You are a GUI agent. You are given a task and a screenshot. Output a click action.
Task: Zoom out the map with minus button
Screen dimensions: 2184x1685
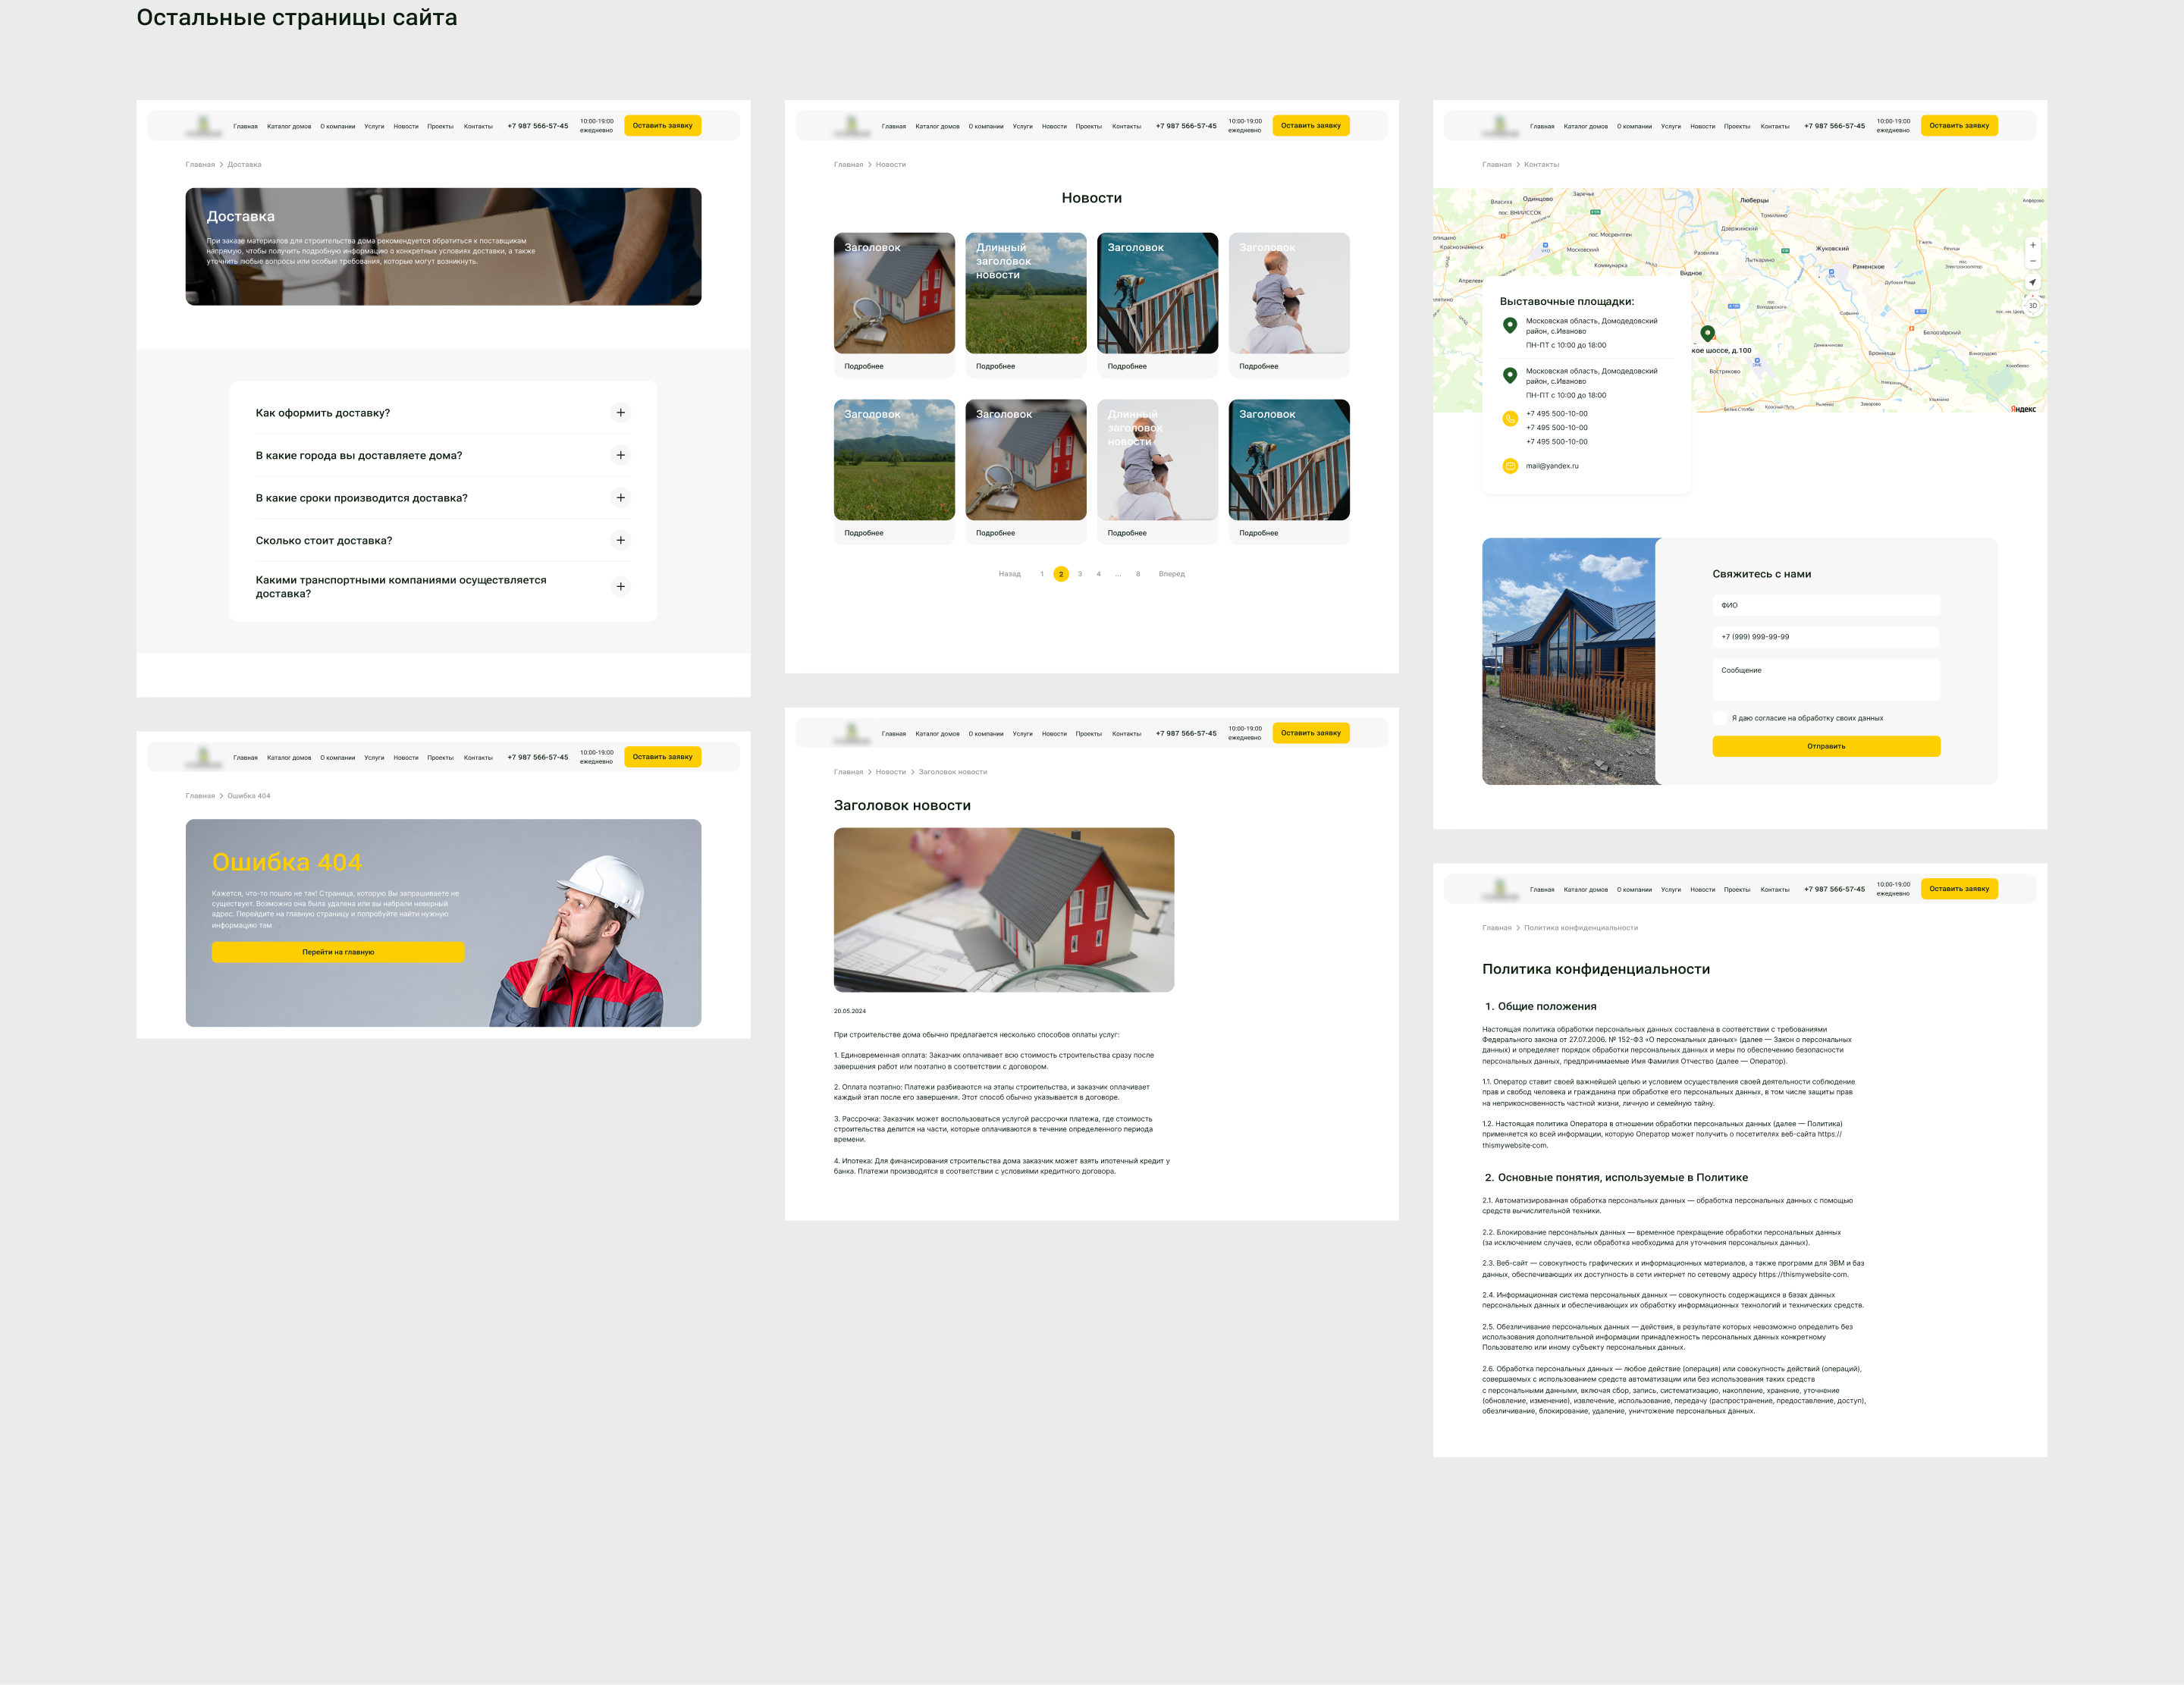(x=2032, y=261)
